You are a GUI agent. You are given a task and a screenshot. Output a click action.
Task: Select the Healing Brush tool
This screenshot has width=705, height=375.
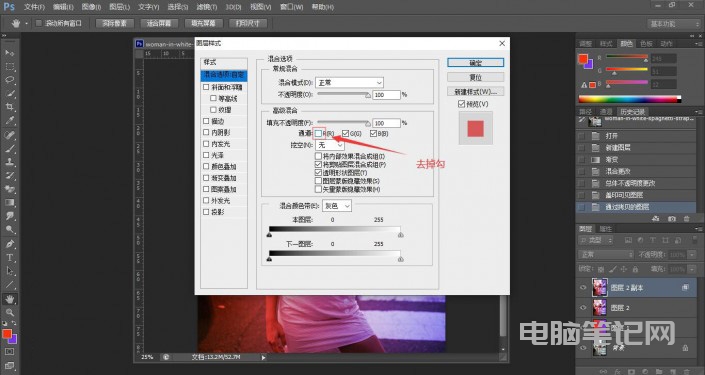[9, 135]
